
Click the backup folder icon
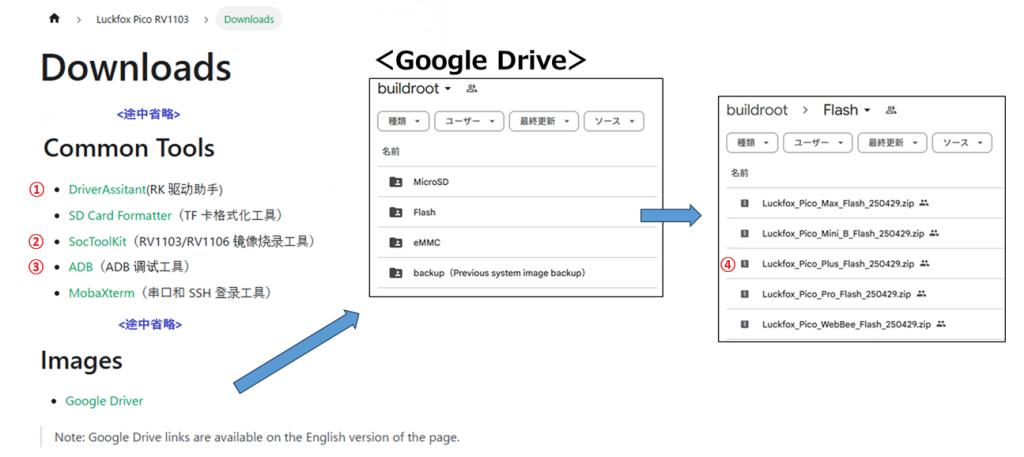coord(396,272)
